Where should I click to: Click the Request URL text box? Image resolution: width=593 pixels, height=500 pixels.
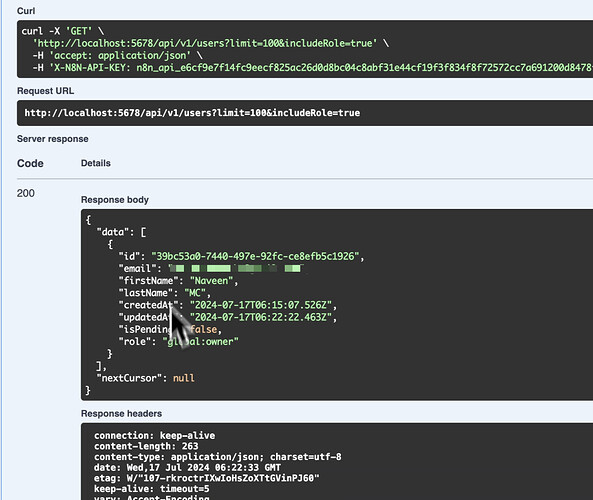point(305,113)
